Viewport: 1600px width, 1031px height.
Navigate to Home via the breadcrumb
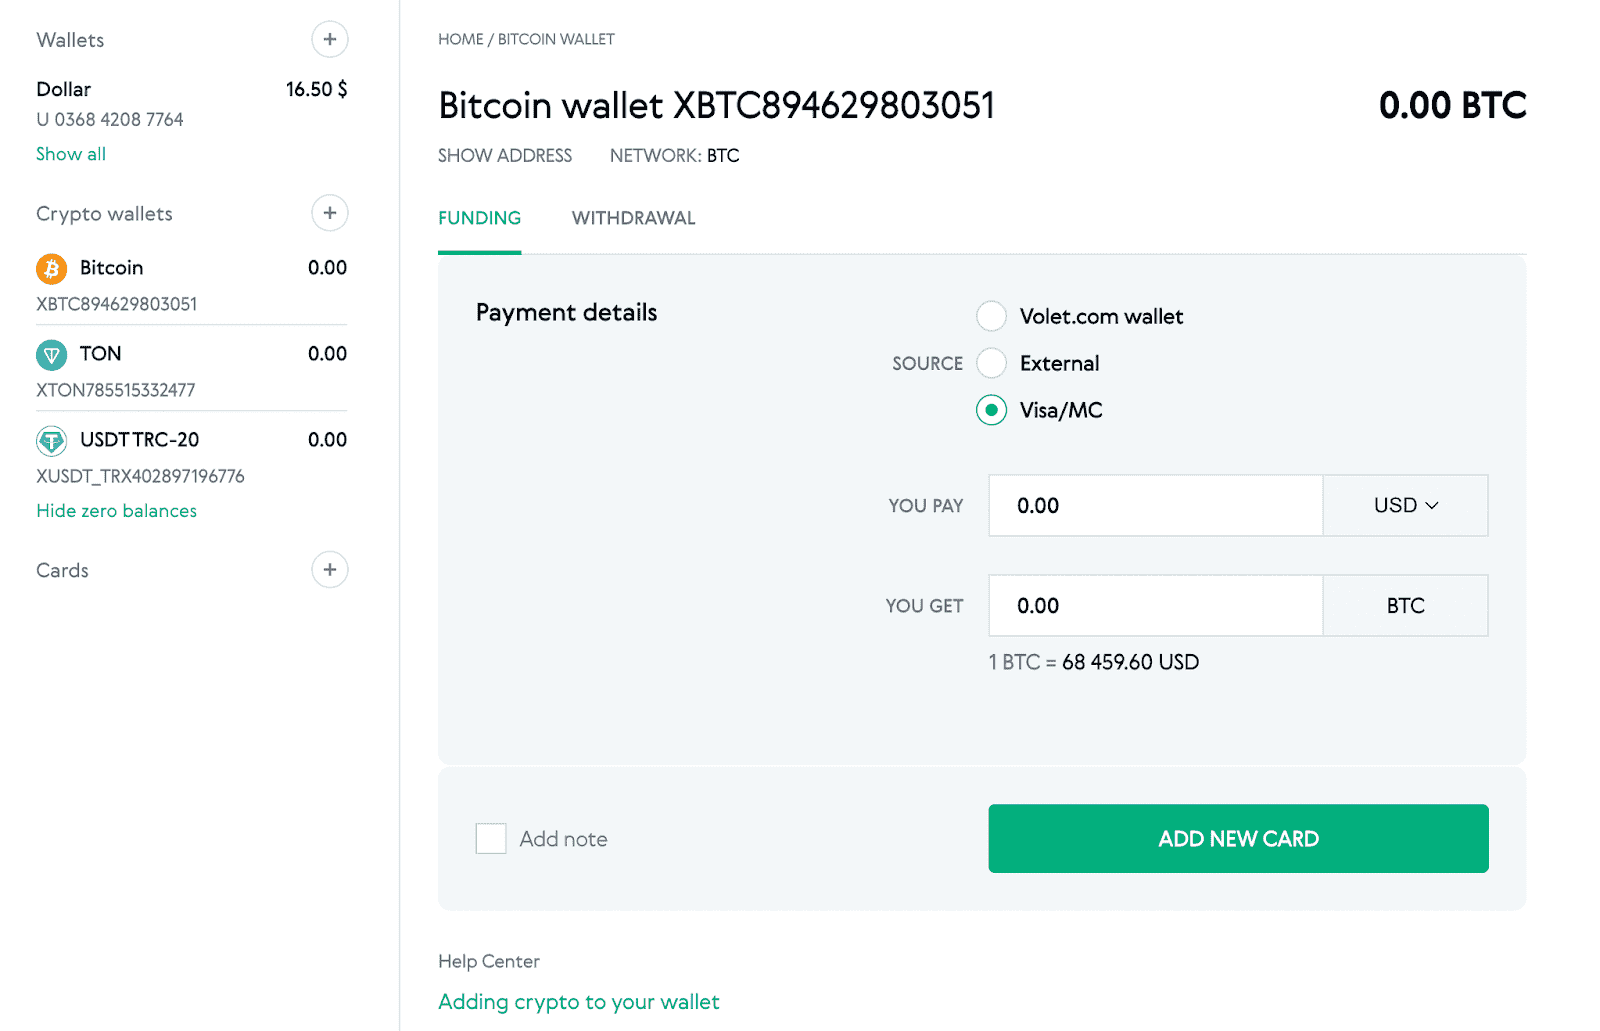coord(459,39)
